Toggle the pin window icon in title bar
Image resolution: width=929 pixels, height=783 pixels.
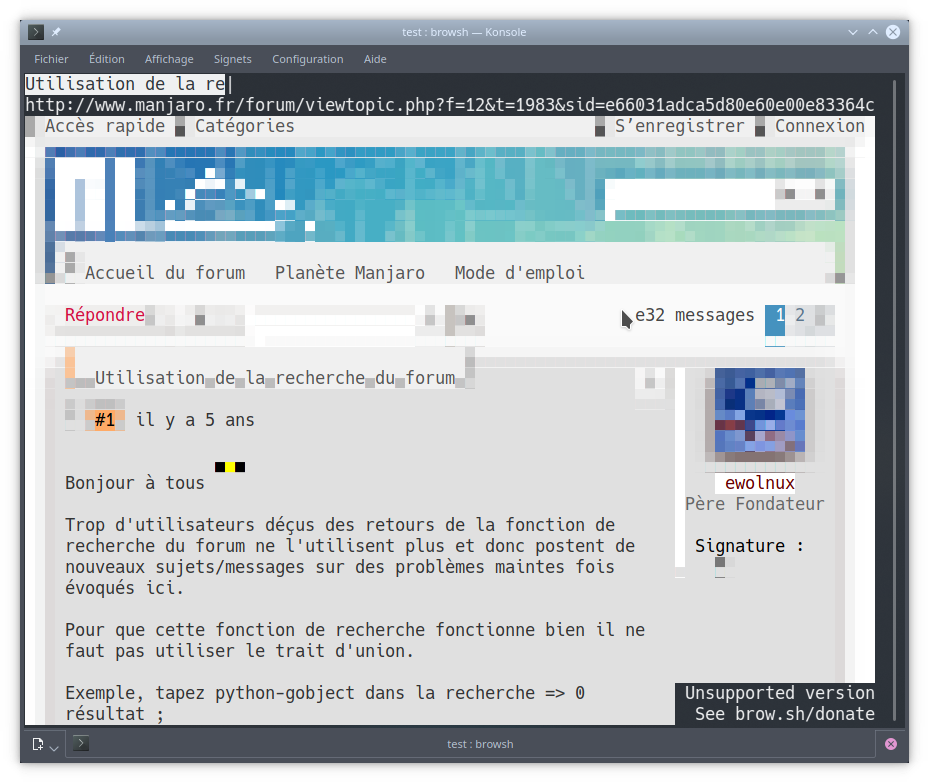[x=56, y=32]
